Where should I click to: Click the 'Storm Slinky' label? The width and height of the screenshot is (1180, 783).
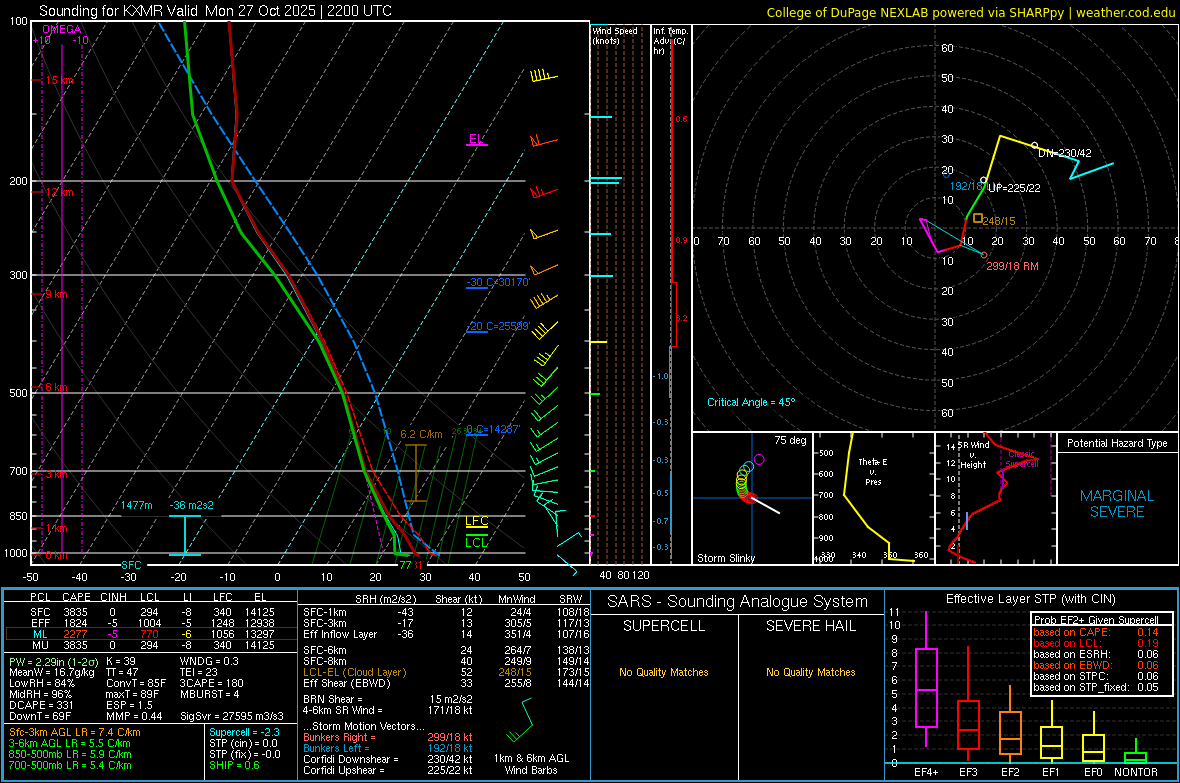pos(725,558)
